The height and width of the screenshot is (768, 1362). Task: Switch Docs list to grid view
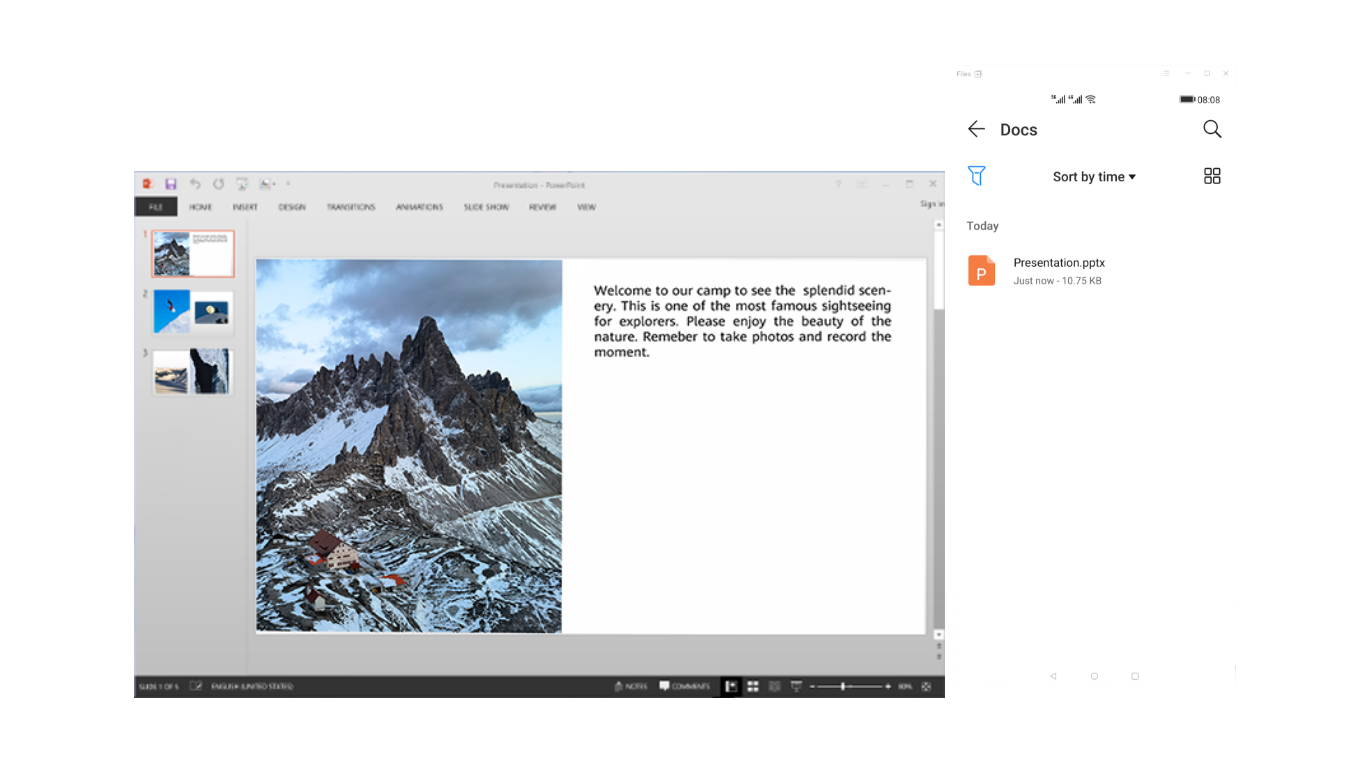(x=1212, y=176)
